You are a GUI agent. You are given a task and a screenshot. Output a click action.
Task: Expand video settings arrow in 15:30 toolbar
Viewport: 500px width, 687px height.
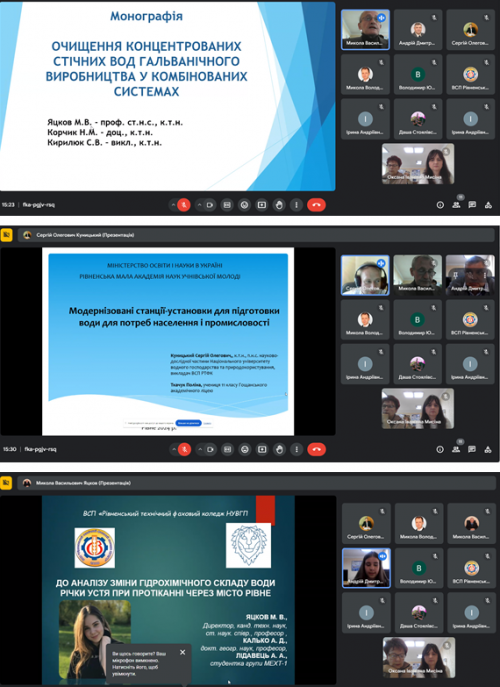(199, 449)
